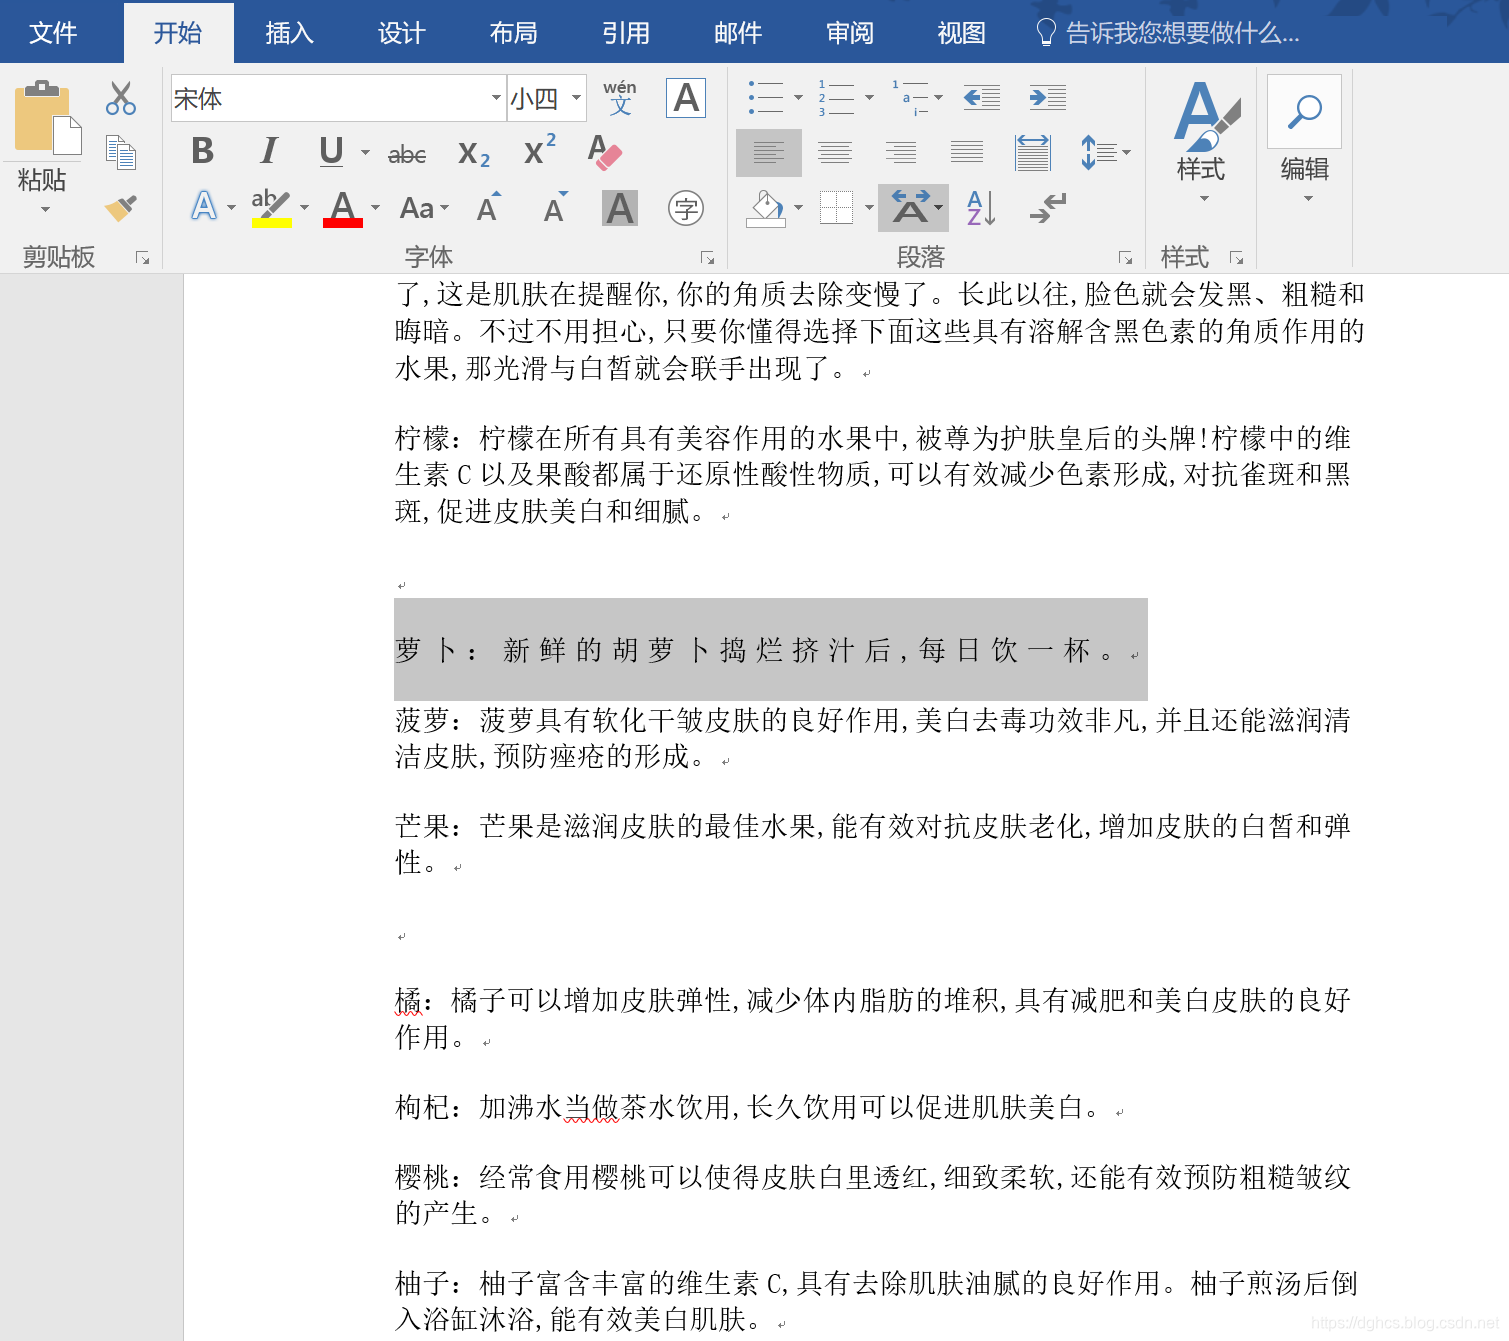1509x1341 pixels.
Task: Justify the paragraph
Action: click(967, 152)
